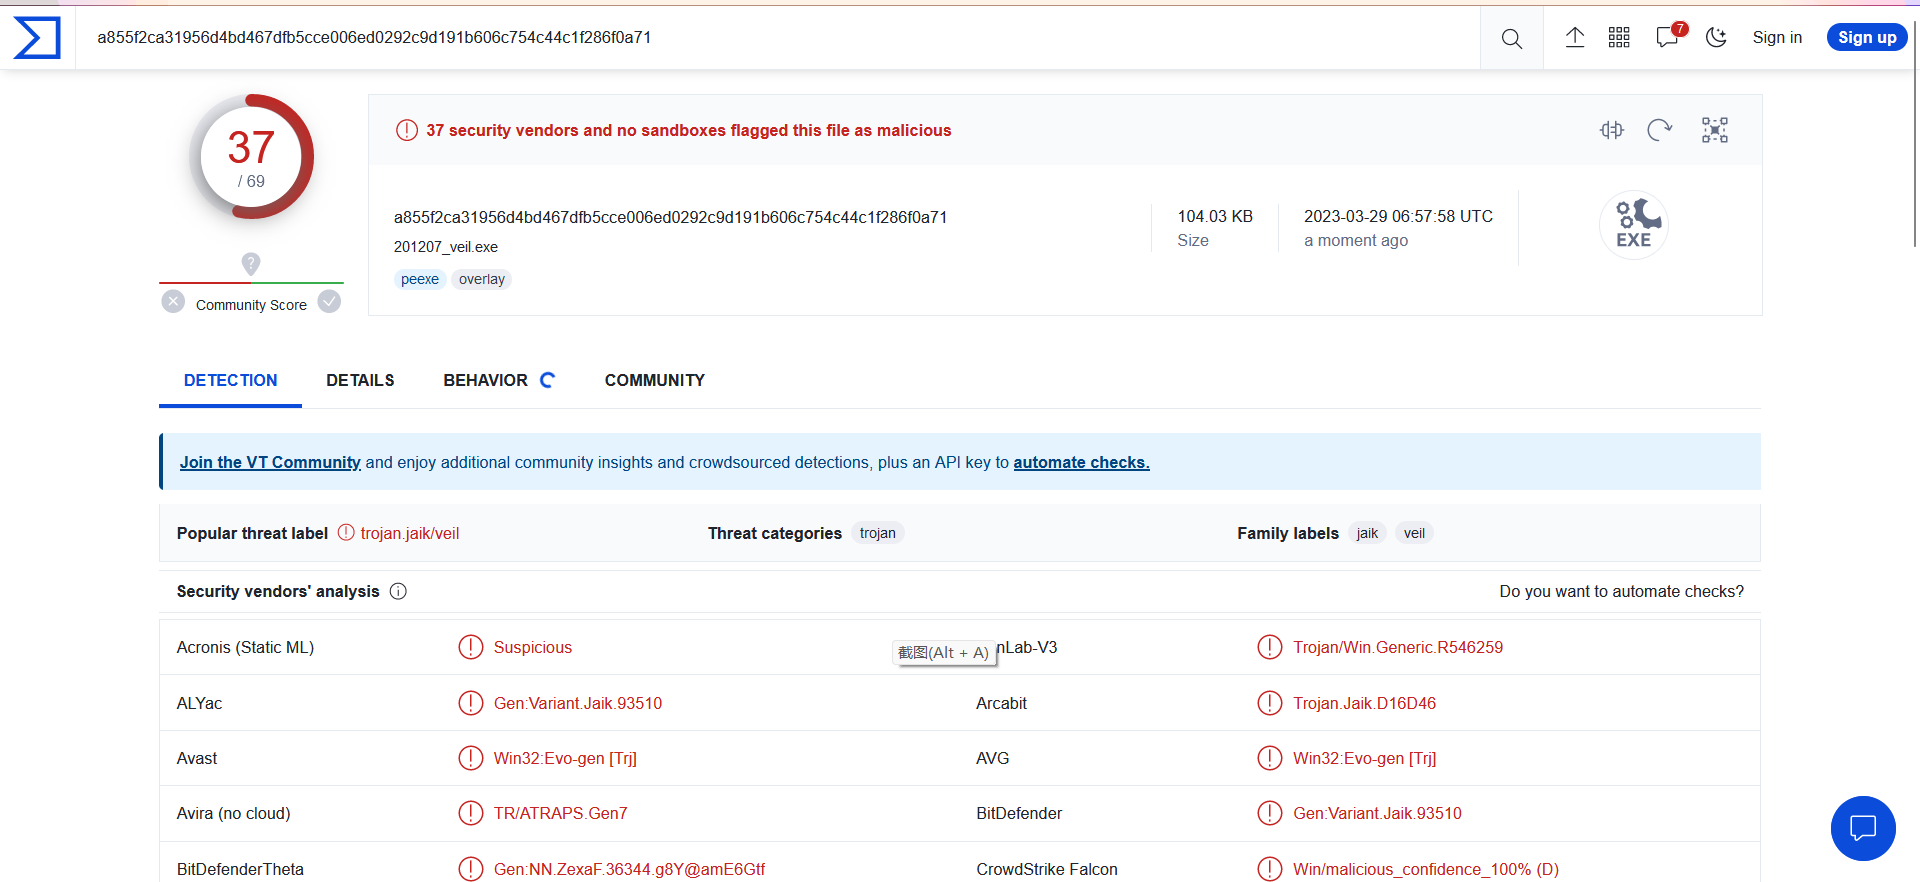Screen dimensions: 1920x882
Task: Click the malicious warning banner icon
Action: [407, 130]
